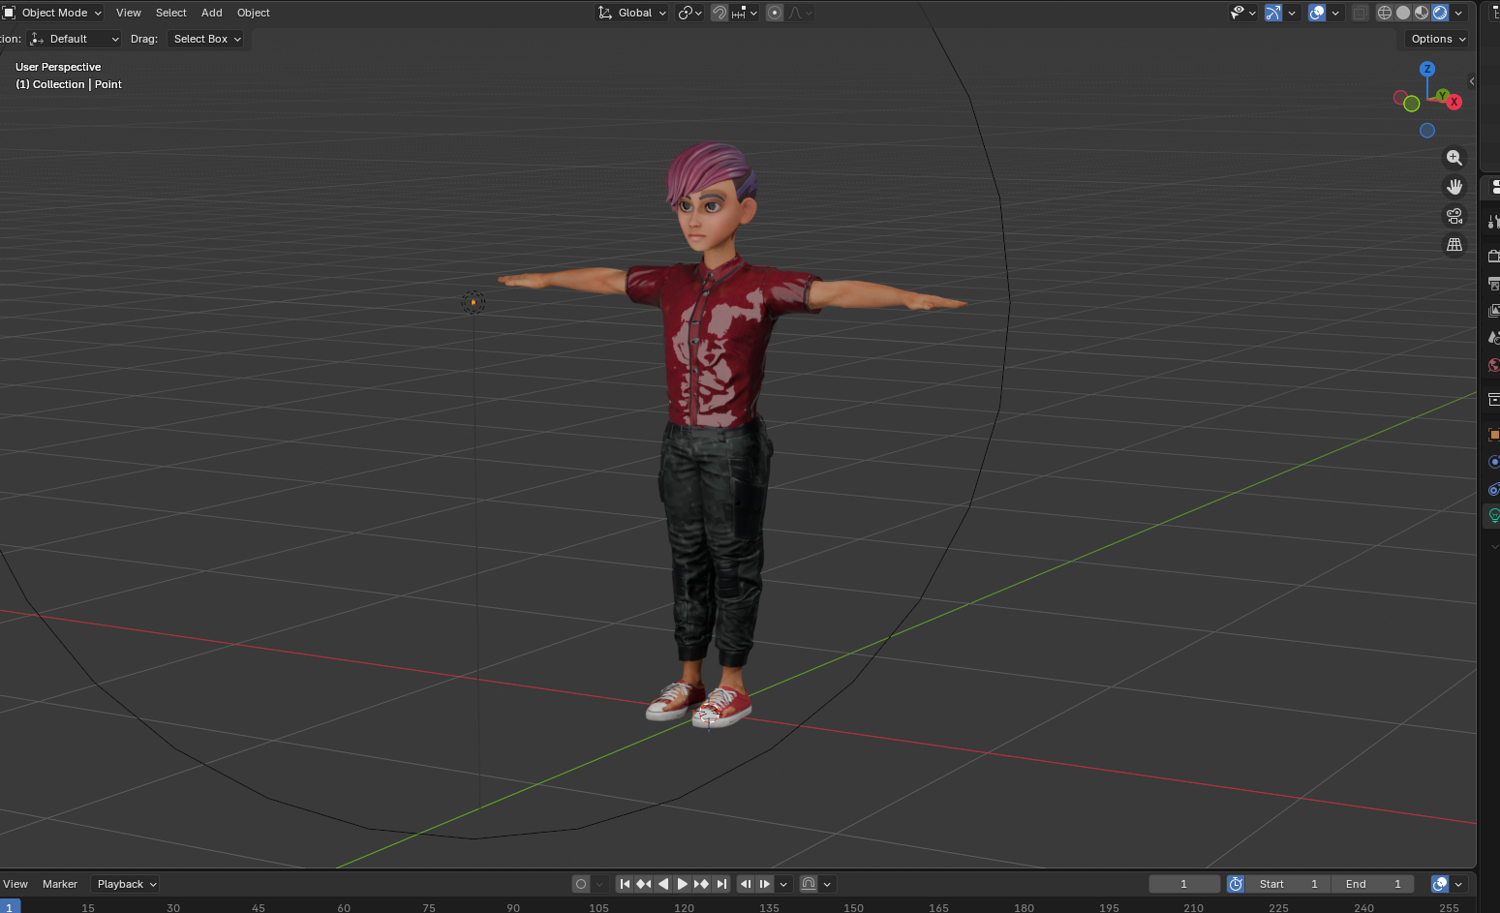This screenshot has width=1500, height=913.
Task: Toggle viewport overlays
Action: pyautogui.click(x=1317, y=13)
